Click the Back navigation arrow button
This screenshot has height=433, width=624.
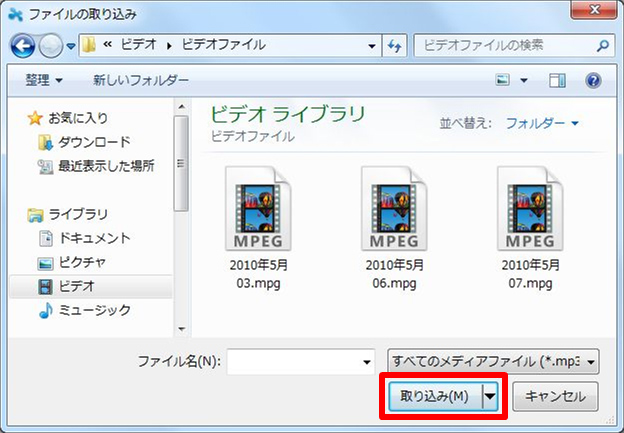coord(24,46)
